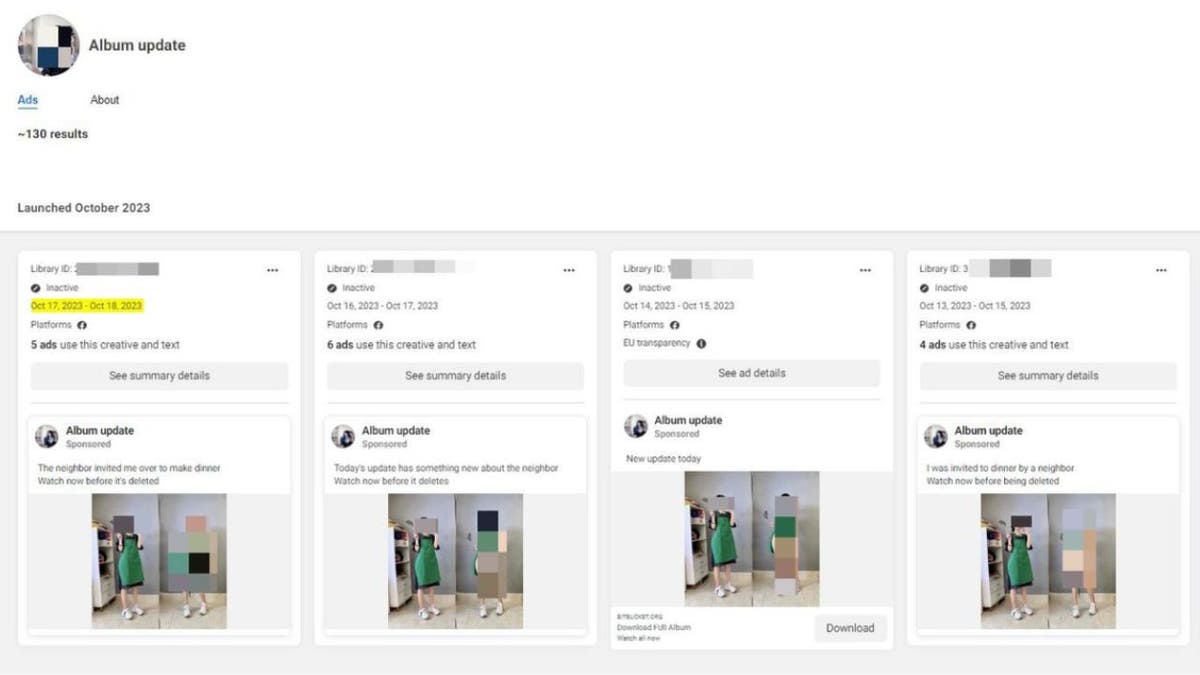Open the three-dots menu on the third ad card
1200x675 pixels.
click(865, 270)
